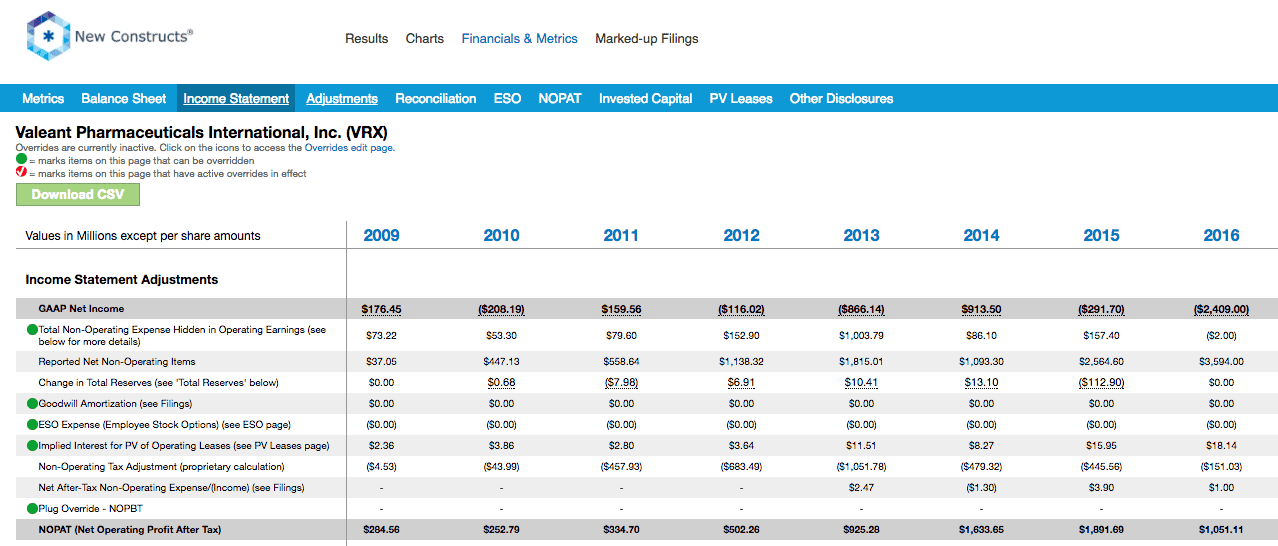The width and height of the screenshot is (1278, 546).
Task: Click the 2009 year column header
Action: click(381, 235)
